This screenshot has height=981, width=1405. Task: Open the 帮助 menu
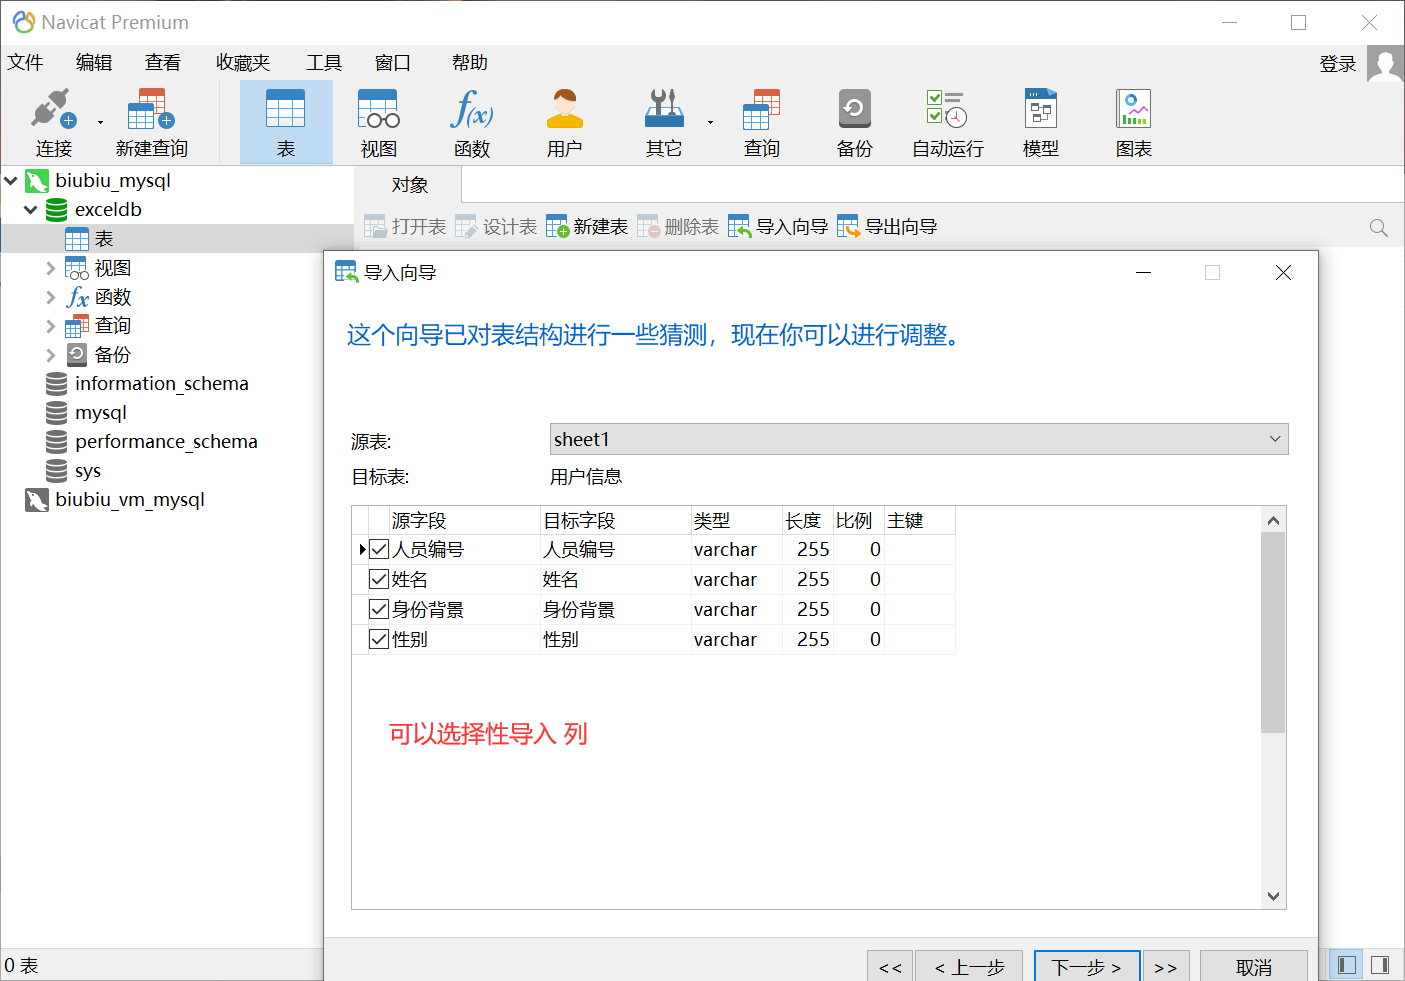[x=470, y=63]
